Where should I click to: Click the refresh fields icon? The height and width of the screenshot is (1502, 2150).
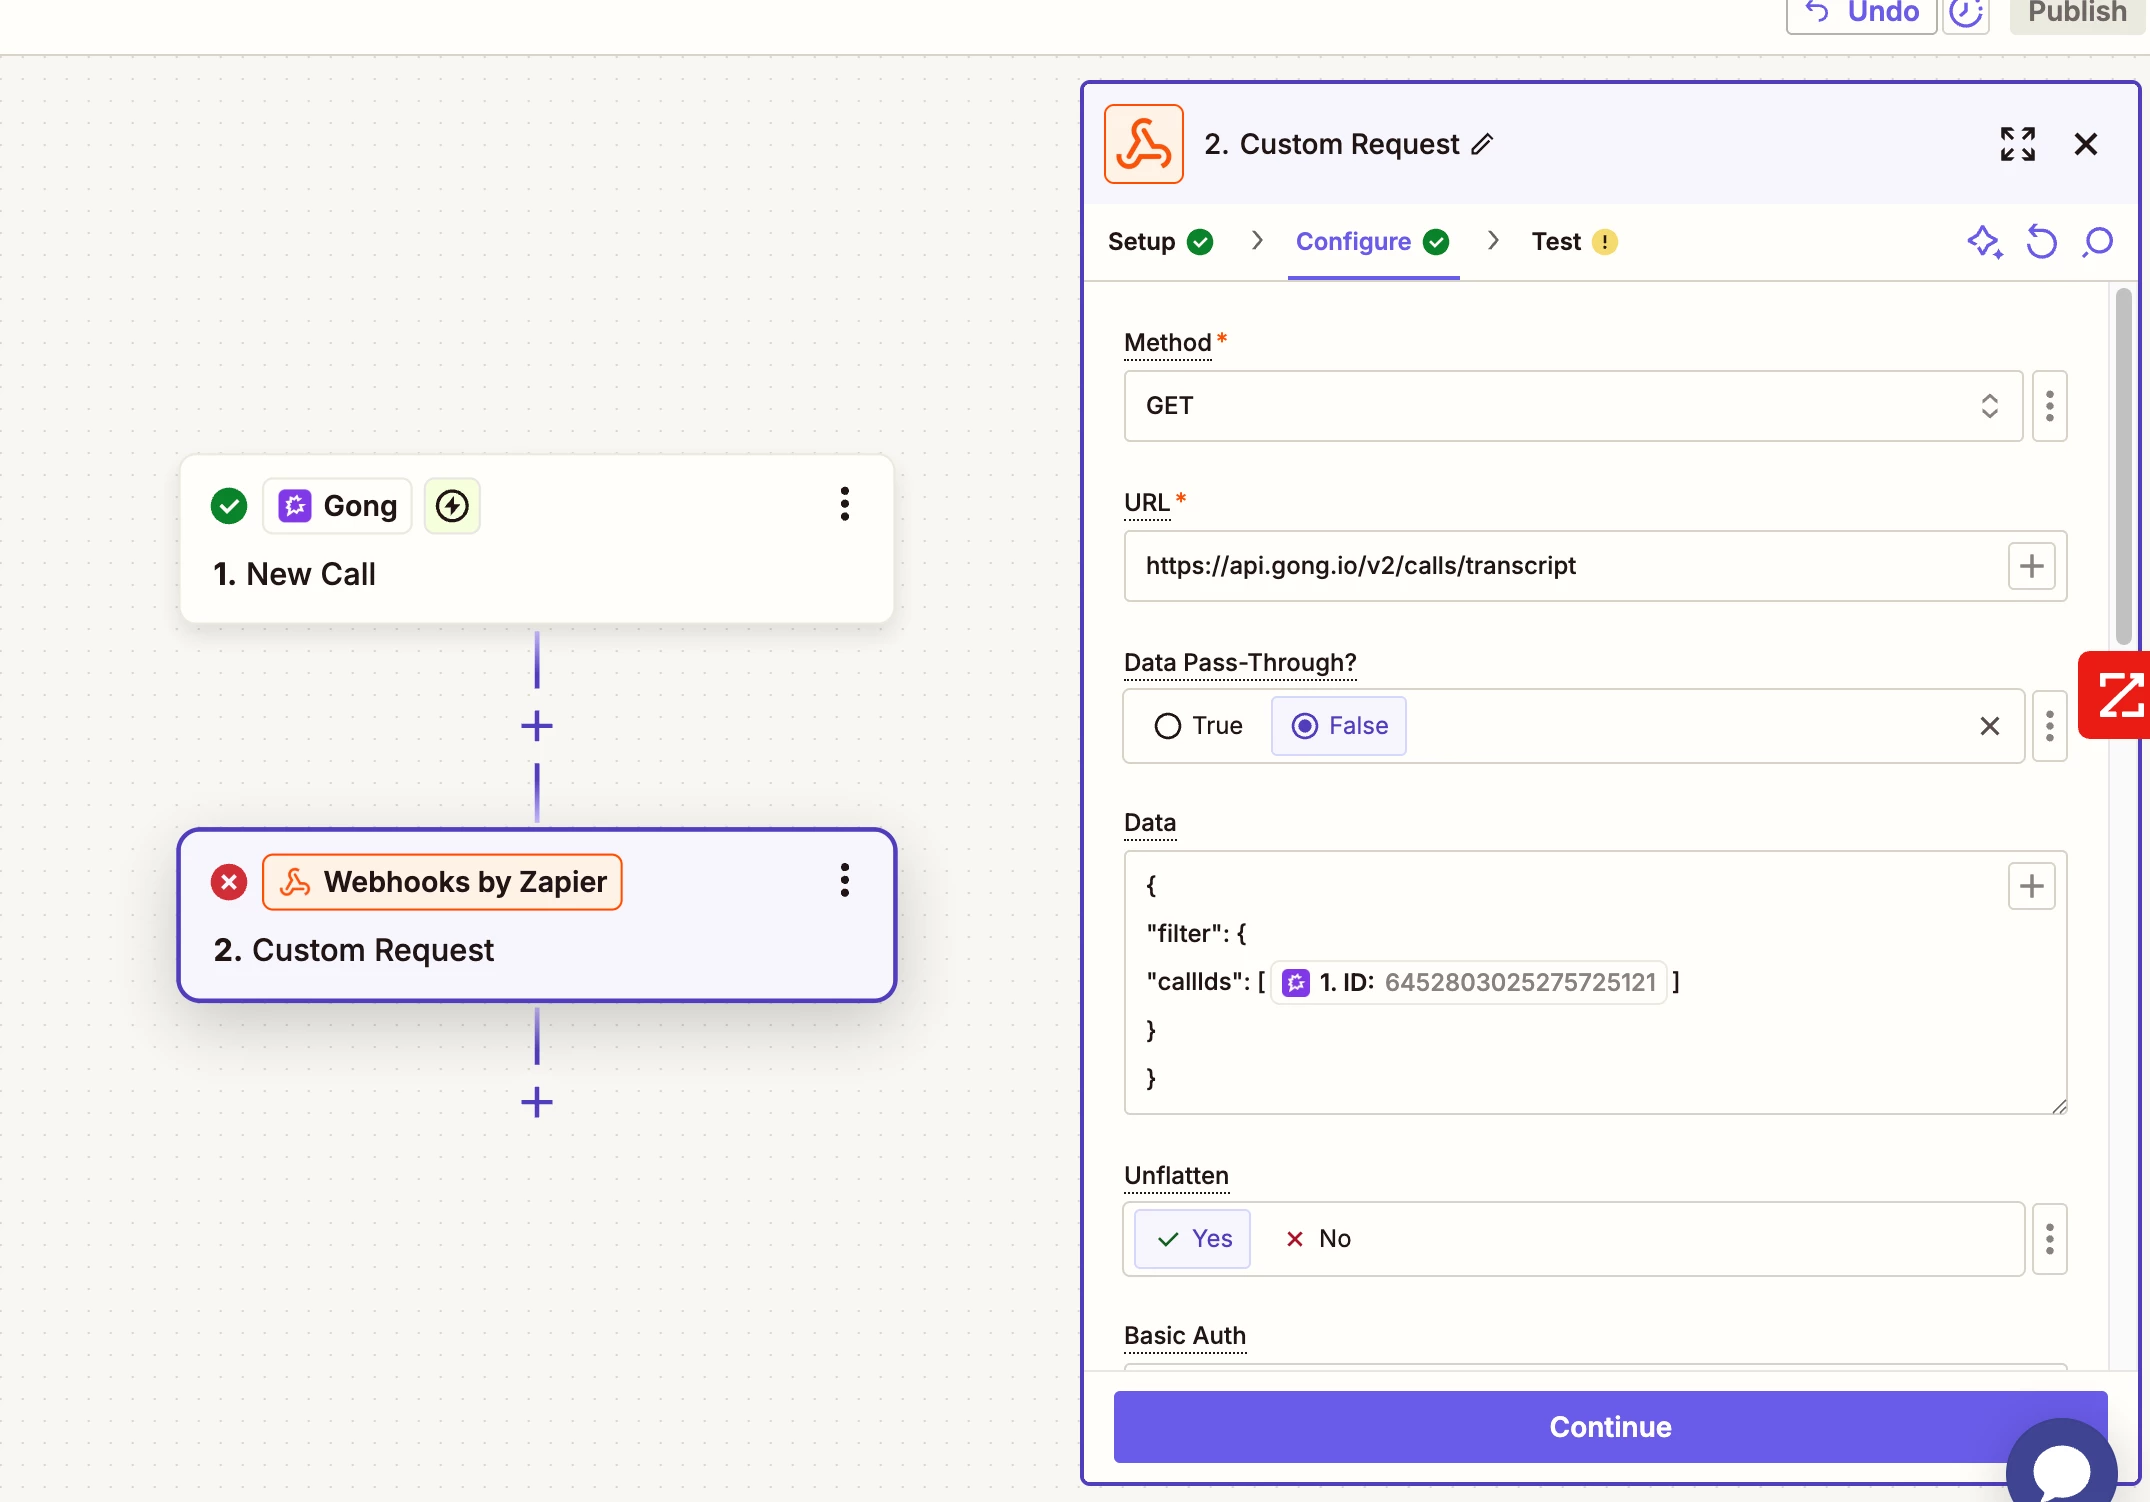[2041, 242]
